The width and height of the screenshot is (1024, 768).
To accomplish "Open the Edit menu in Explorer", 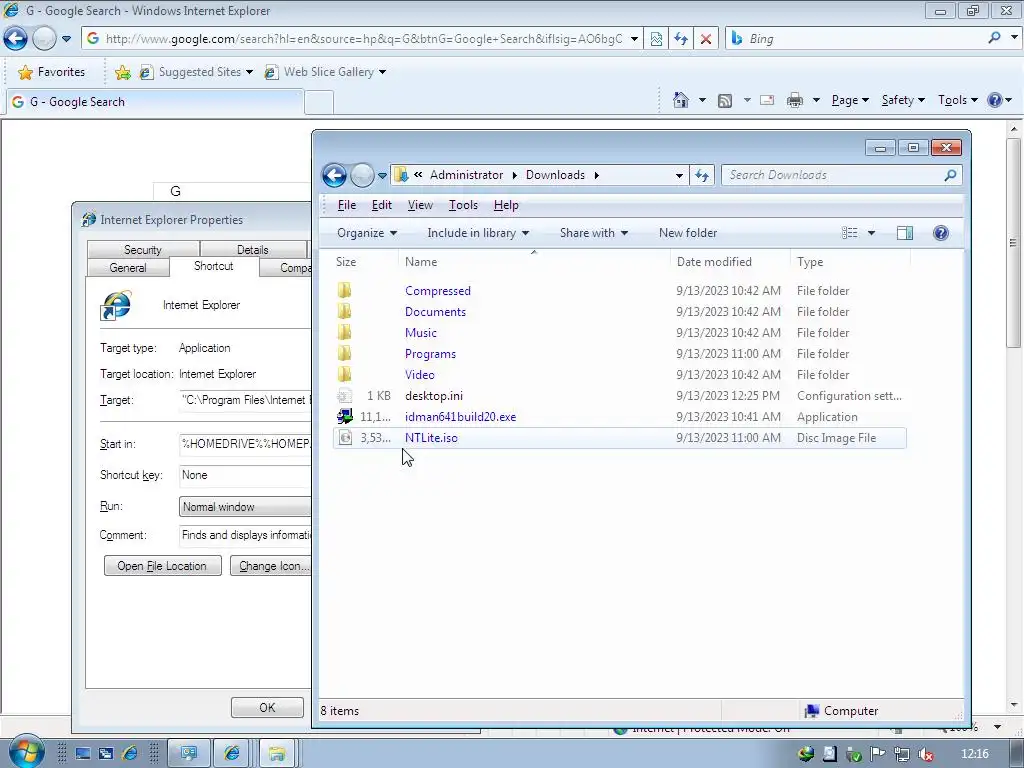I will (381, 205).
